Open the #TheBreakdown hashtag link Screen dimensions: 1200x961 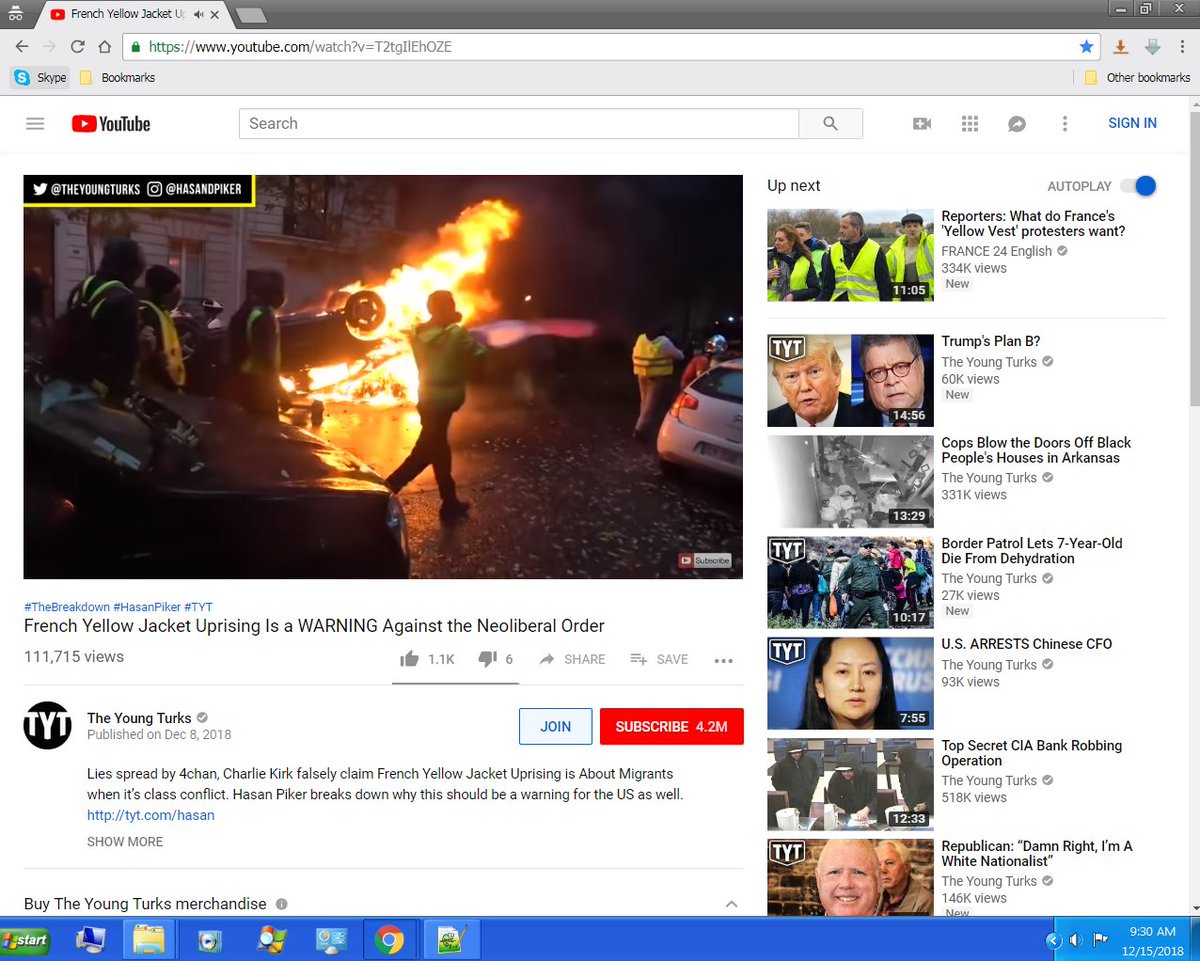click(x=67, y=607)
